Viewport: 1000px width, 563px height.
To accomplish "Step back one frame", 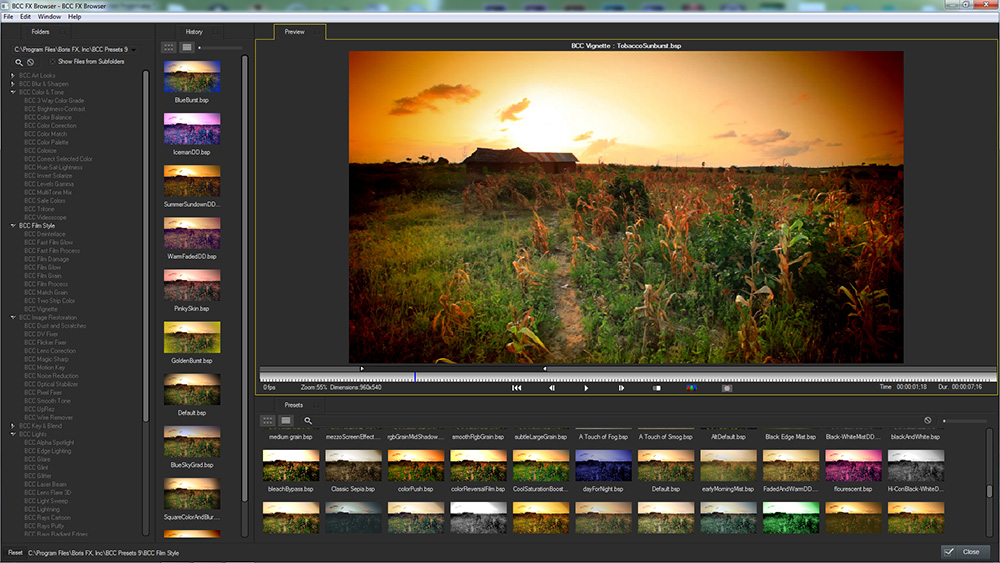I will coord(552,388).
